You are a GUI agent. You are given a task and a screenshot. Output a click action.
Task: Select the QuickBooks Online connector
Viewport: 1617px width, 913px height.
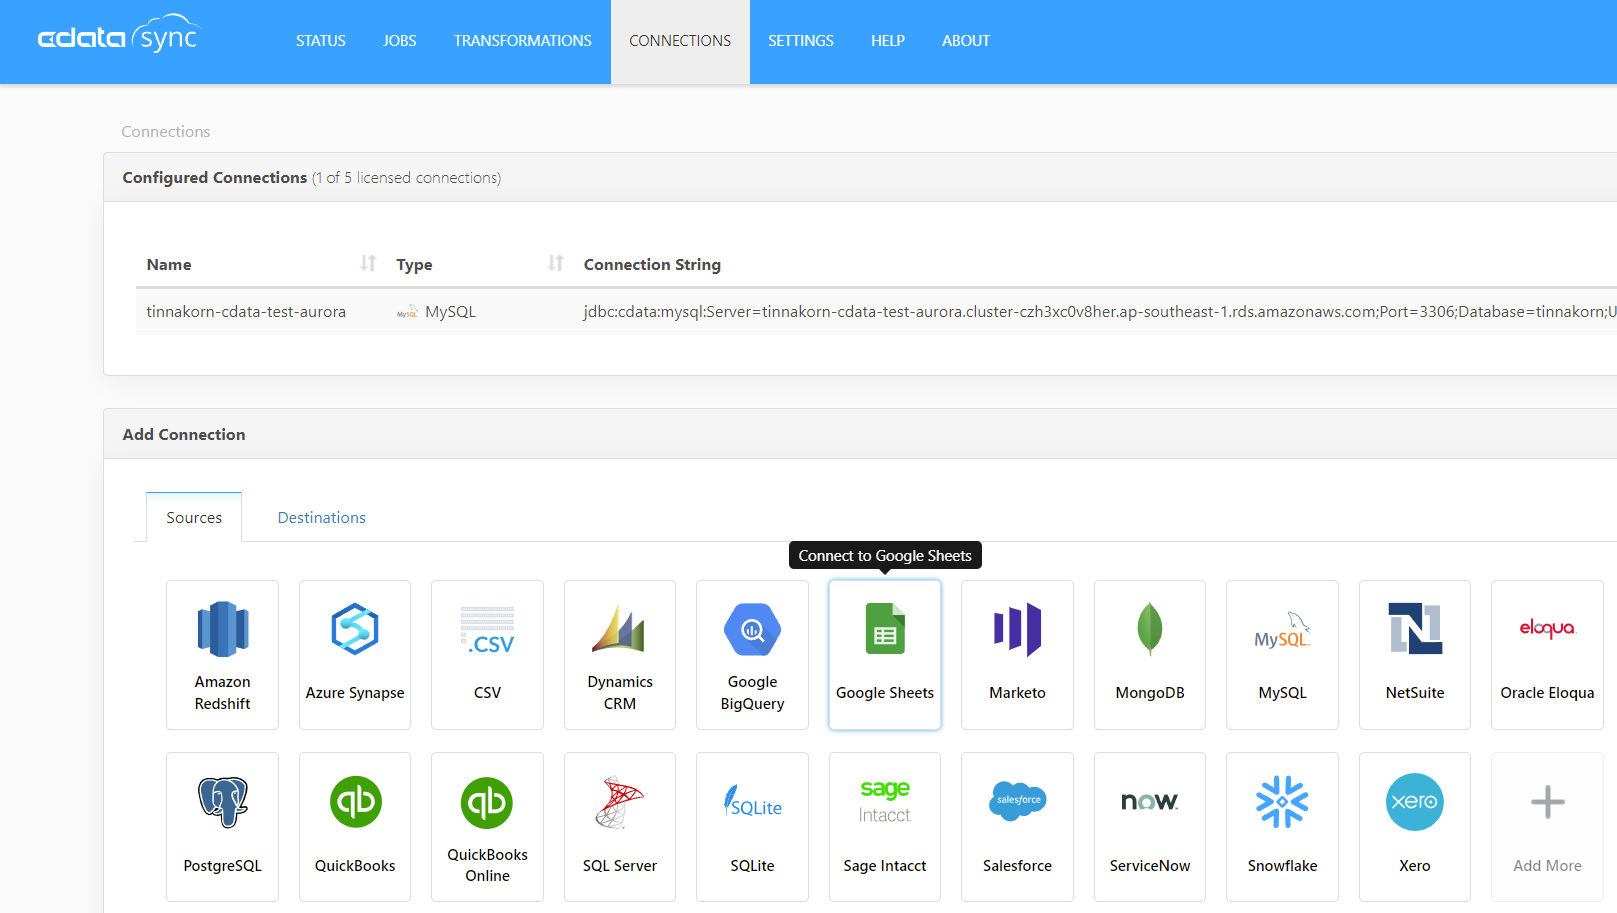[x=487, y=827]
